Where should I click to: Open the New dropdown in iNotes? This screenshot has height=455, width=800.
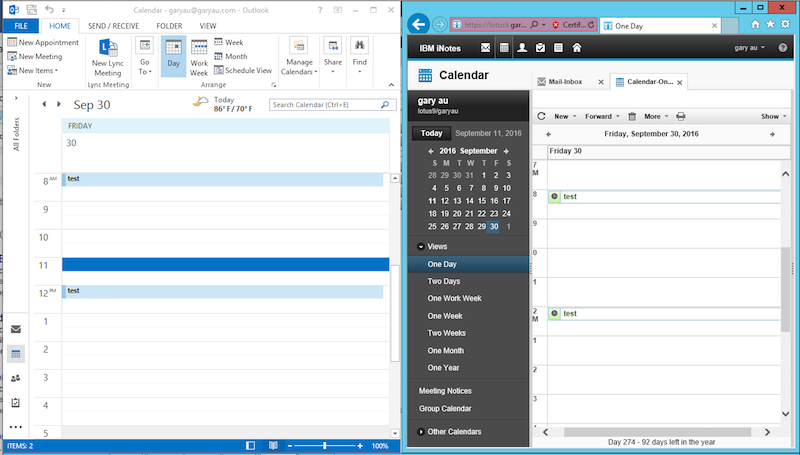pyautogui.click(x=565, y=116)
